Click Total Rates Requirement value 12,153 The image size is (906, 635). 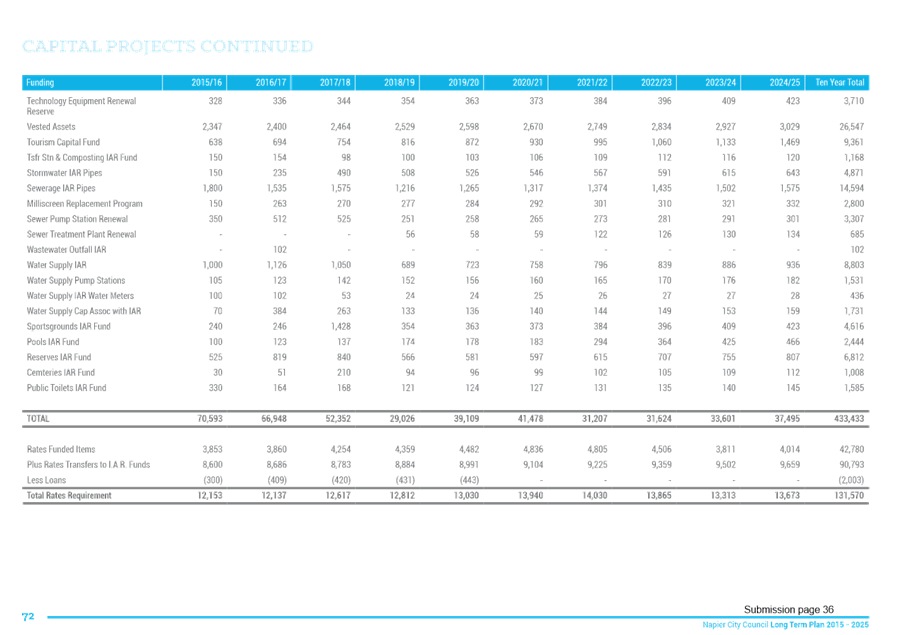(x=210, y=495)
